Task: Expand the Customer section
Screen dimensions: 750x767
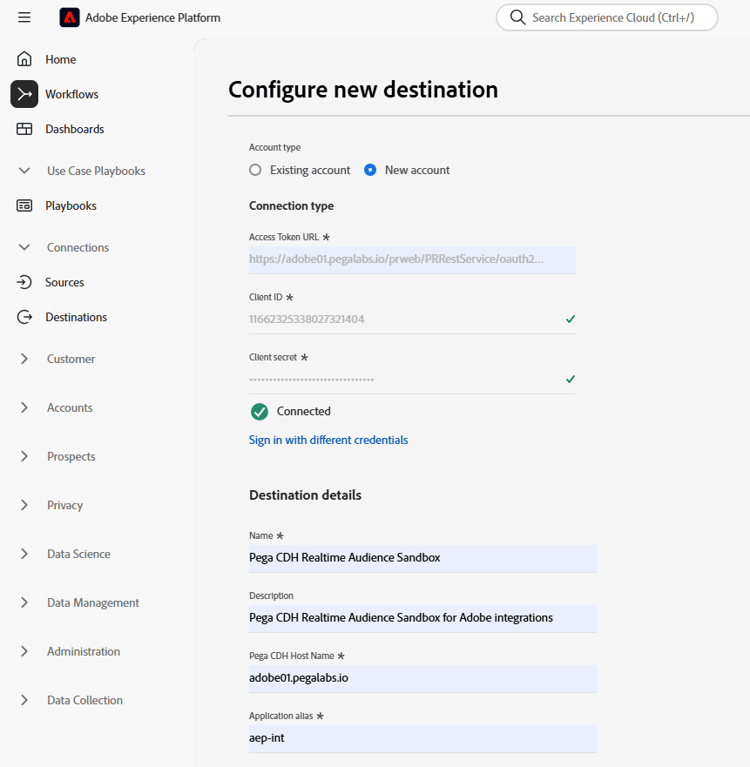Action: [24, 358]
